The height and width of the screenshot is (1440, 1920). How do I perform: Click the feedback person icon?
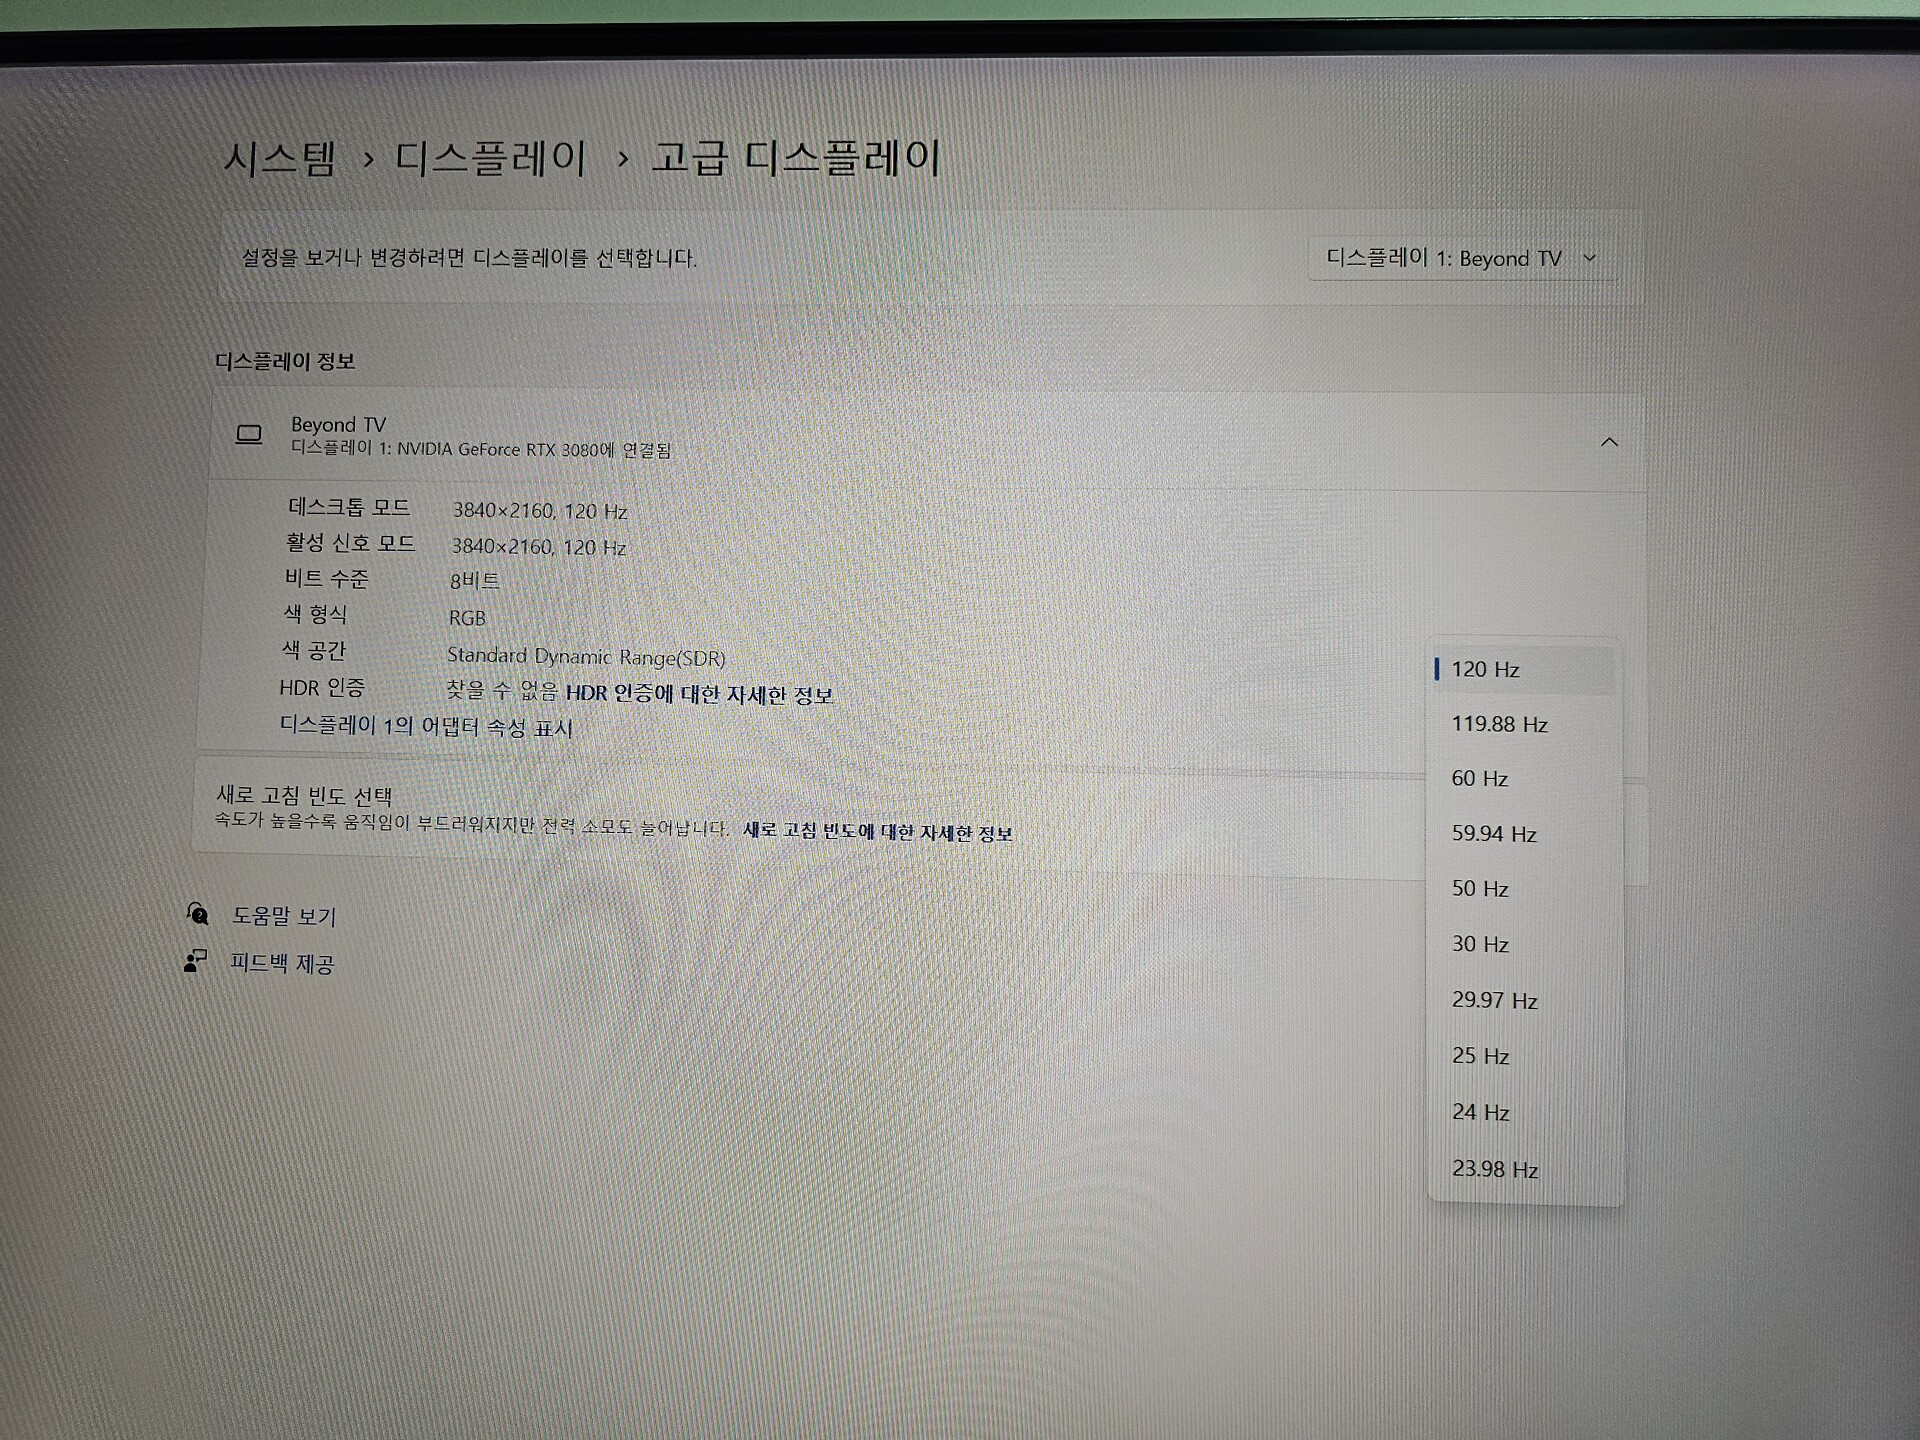coord(195,961)
